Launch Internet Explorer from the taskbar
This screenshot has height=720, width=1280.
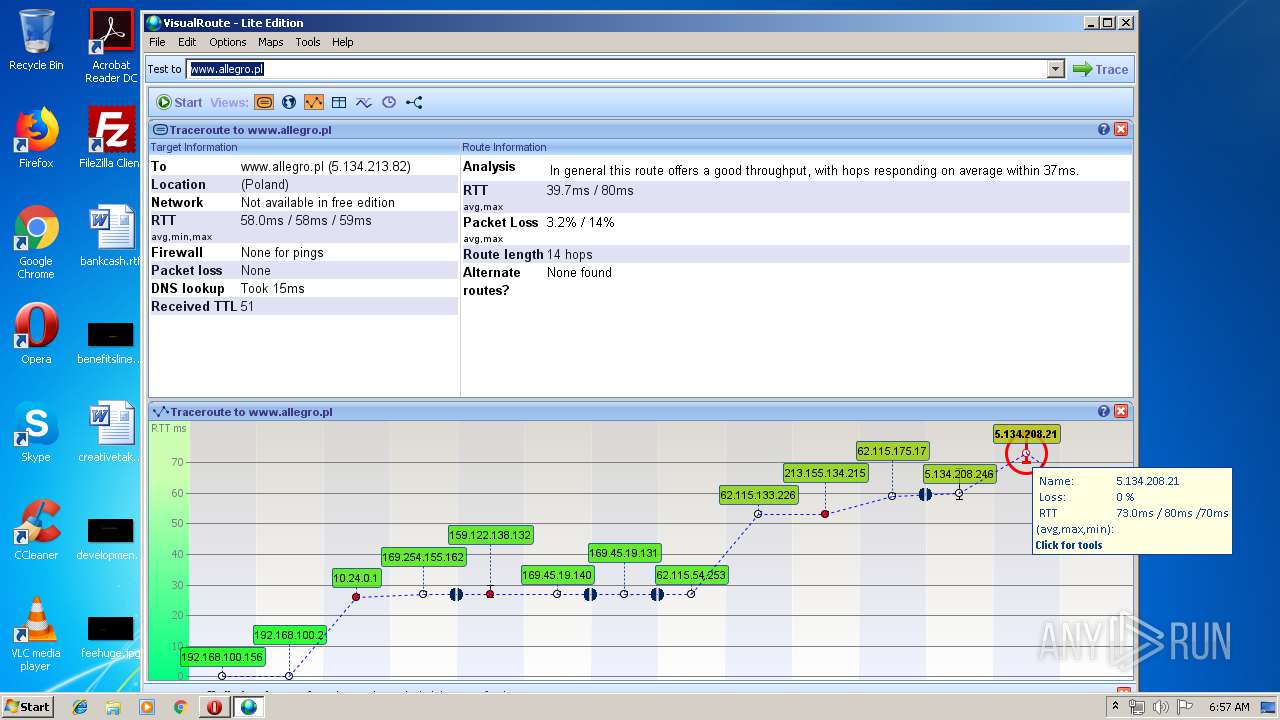click(x=80, y=707)
